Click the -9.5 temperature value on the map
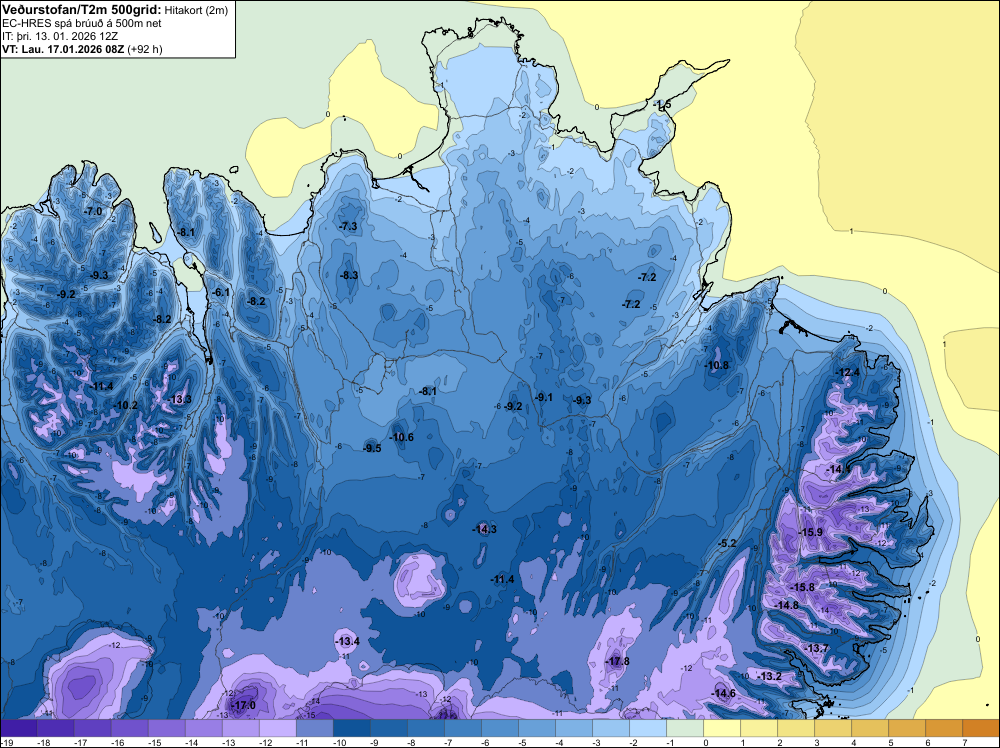 tap(372, 448)
